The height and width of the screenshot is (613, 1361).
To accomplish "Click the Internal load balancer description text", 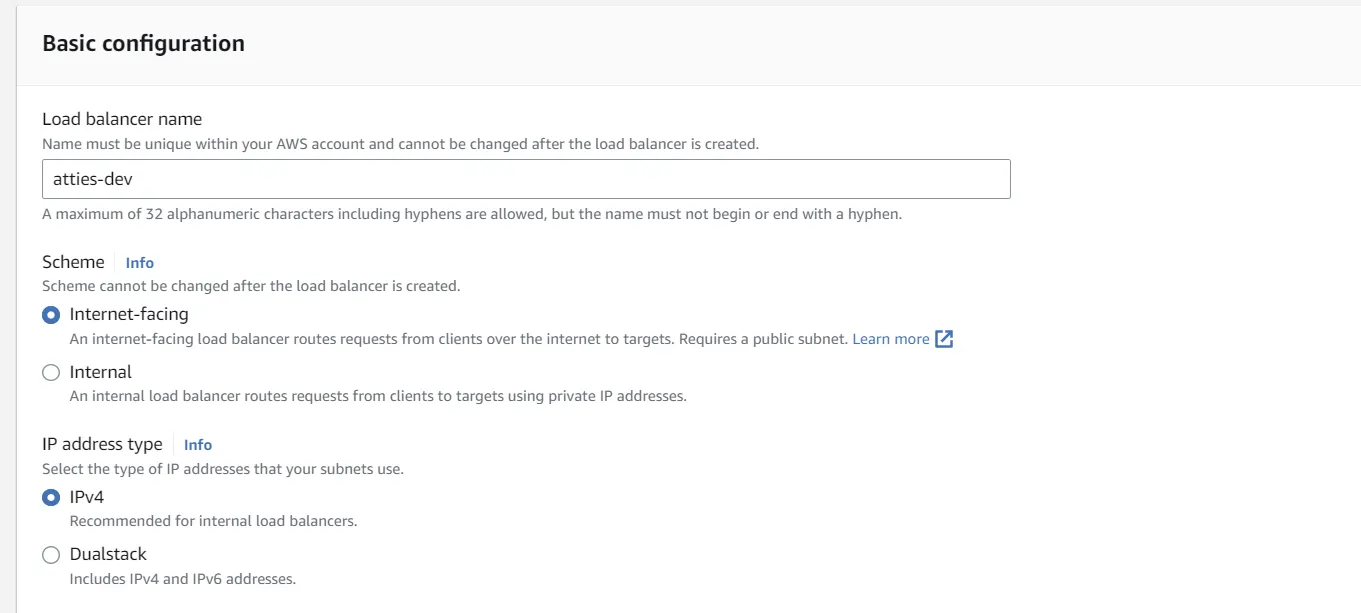I will click(378, 396).
